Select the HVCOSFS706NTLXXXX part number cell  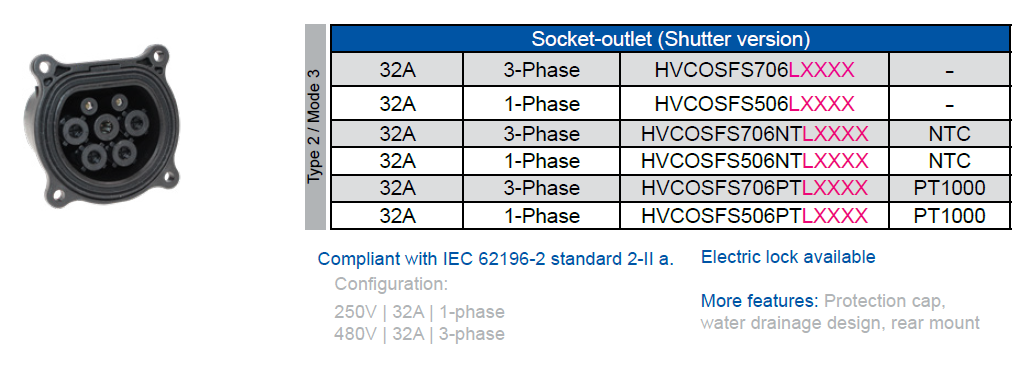(754, 134)
